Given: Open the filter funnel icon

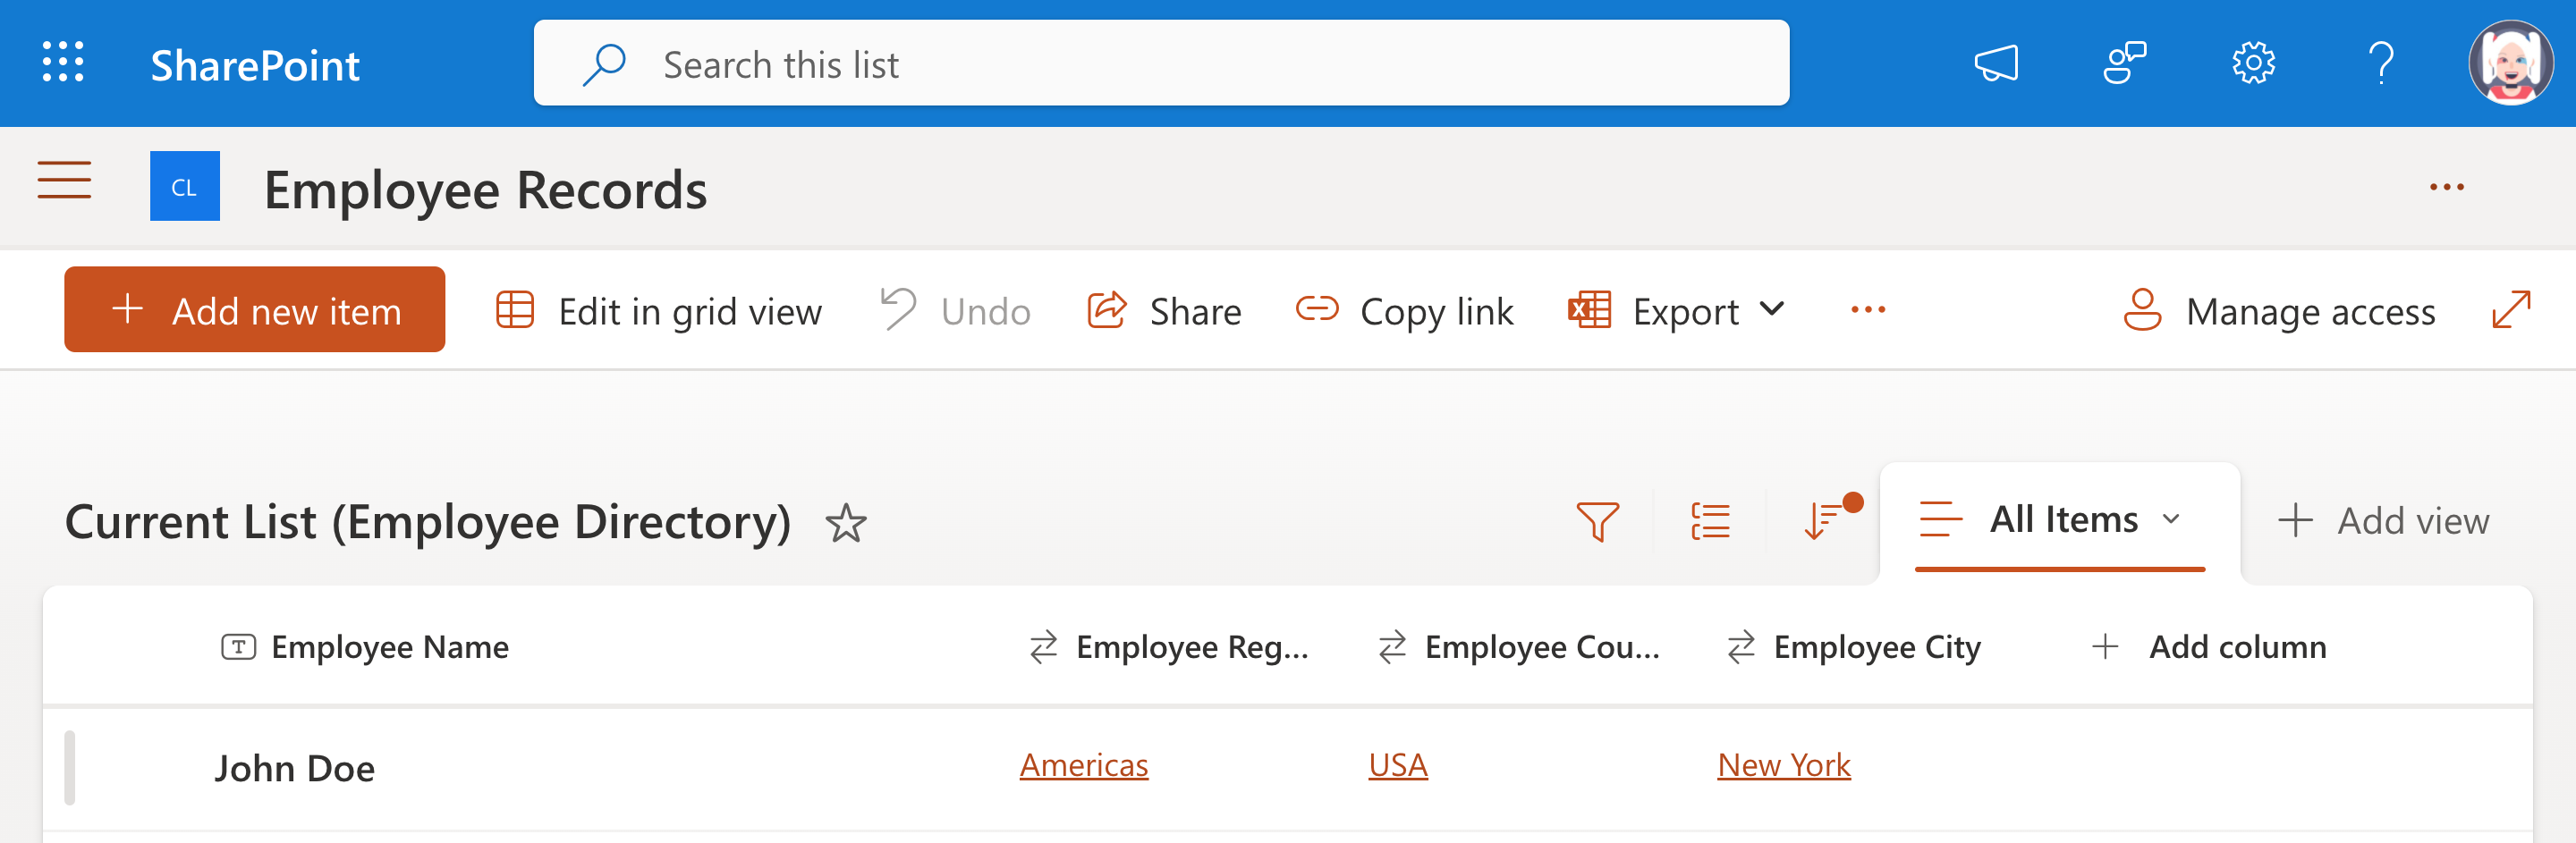Looking at the screenshot, I should point(1597,521).
